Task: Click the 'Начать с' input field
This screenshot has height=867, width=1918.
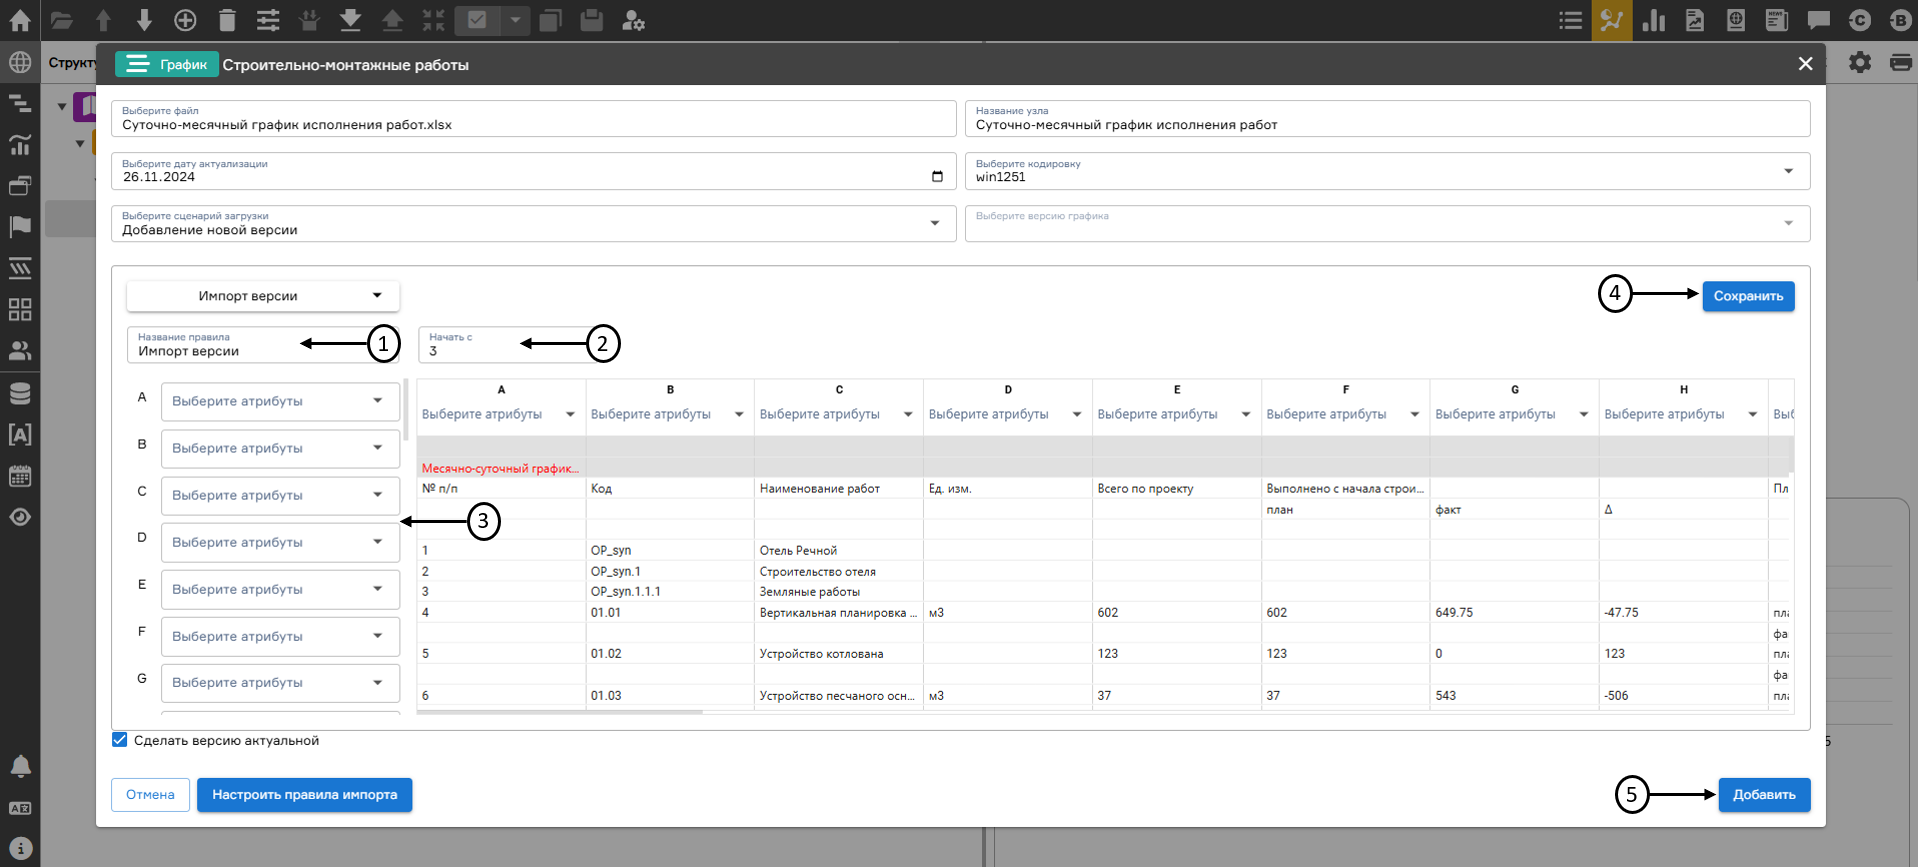Action: coord(508,345)
